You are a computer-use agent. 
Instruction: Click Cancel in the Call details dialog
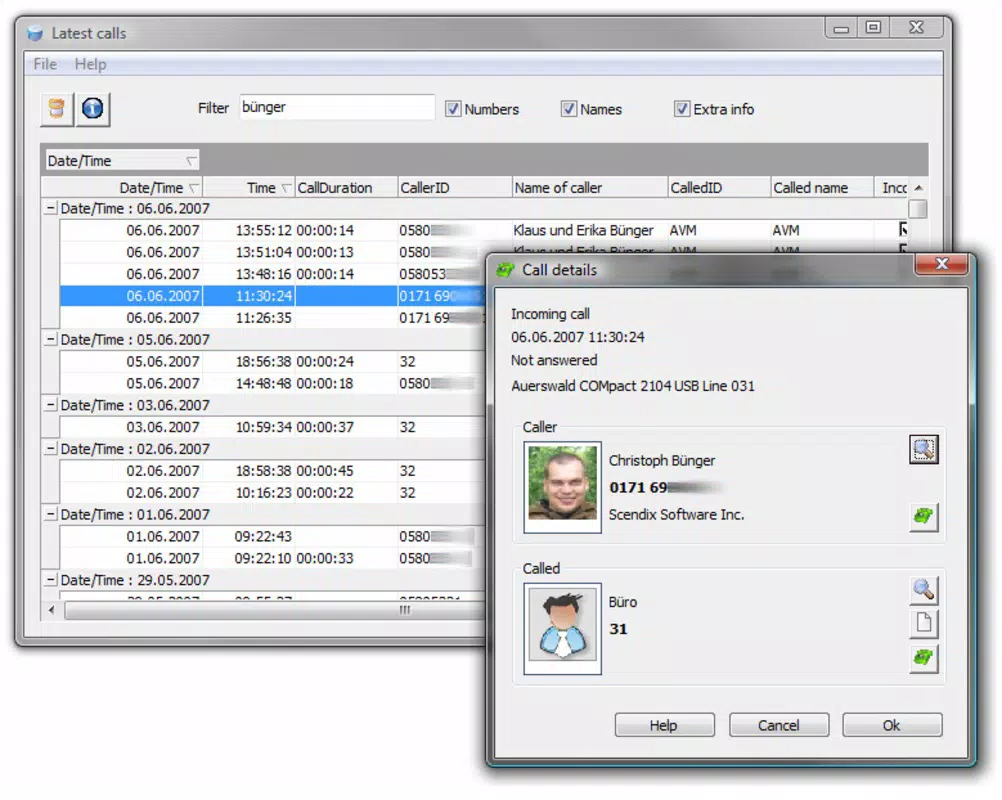pos(778,725)
